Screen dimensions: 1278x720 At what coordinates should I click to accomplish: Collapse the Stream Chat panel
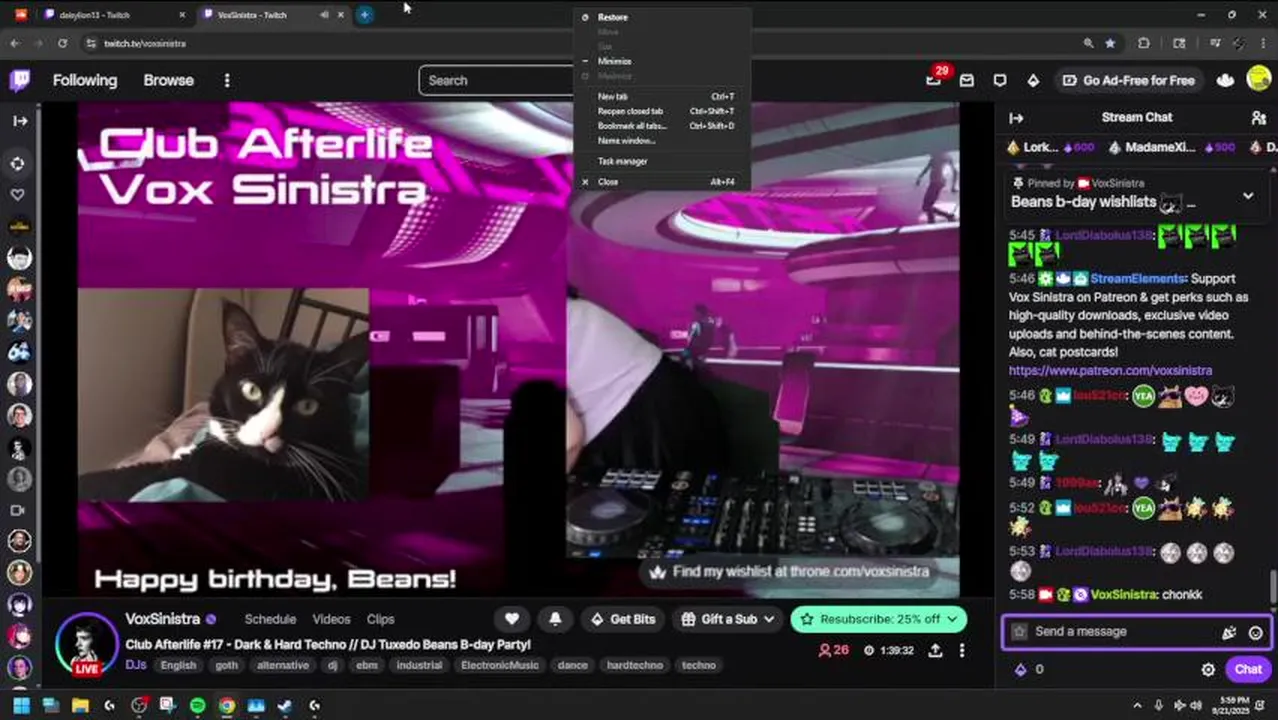pyautogui.click(x=1016, y=118)
